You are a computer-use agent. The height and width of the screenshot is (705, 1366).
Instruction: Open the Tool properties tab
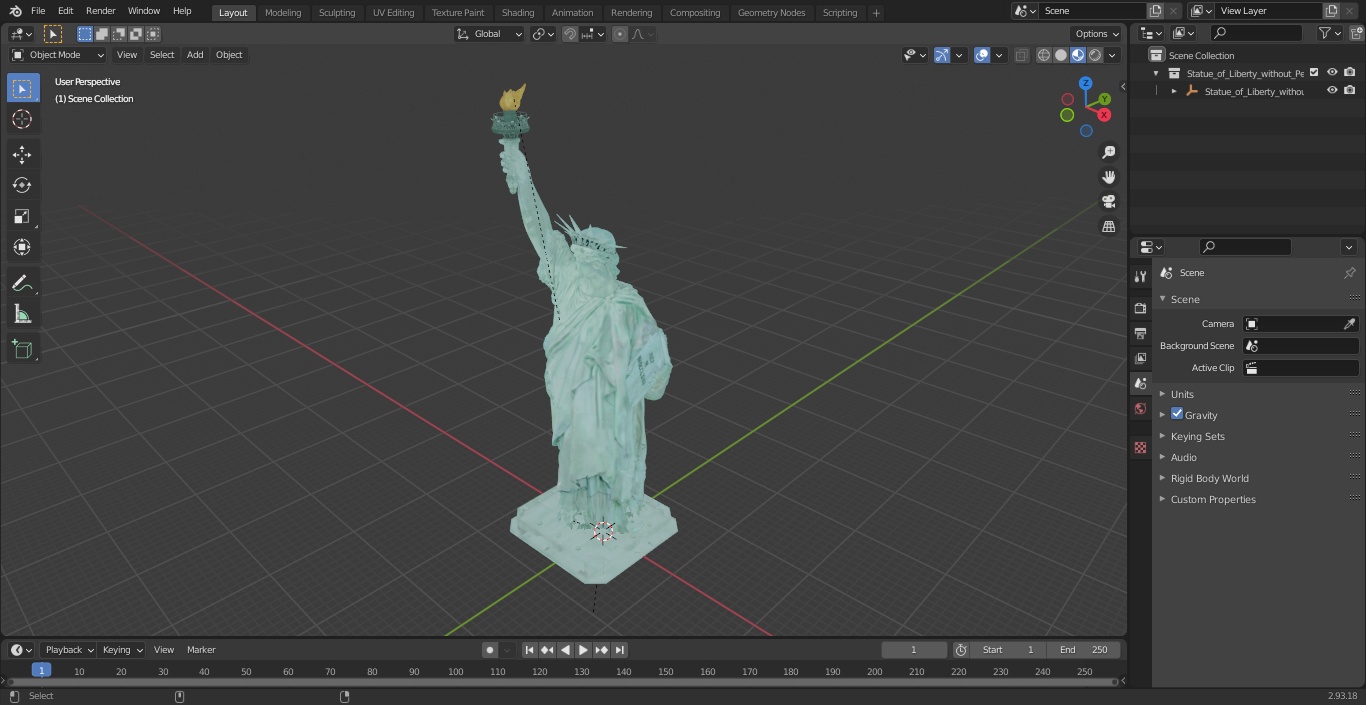coord(1140,276)
